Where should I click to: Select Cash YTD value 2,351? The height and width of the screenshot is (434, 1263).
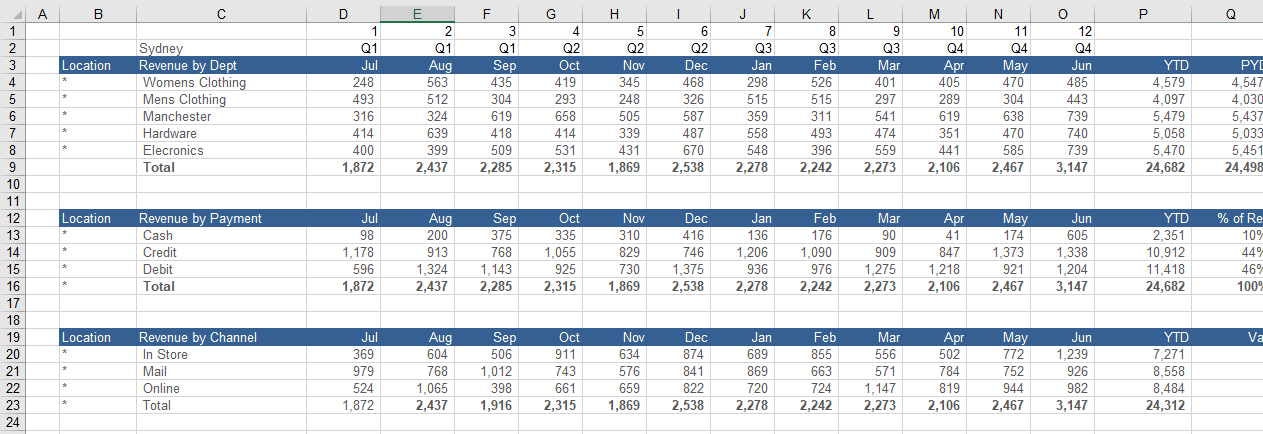[x=1143, y=235]
